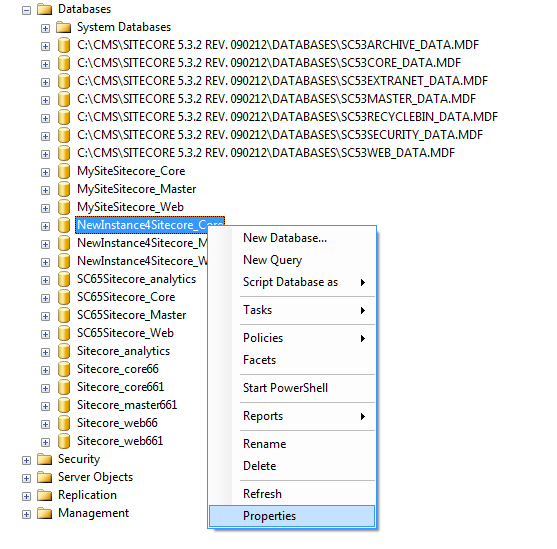Image resolution: width=557 pixels, height=549 pixels.
Task: Select the SC65Sitecore_Master database label
Action: coord(131,315)
